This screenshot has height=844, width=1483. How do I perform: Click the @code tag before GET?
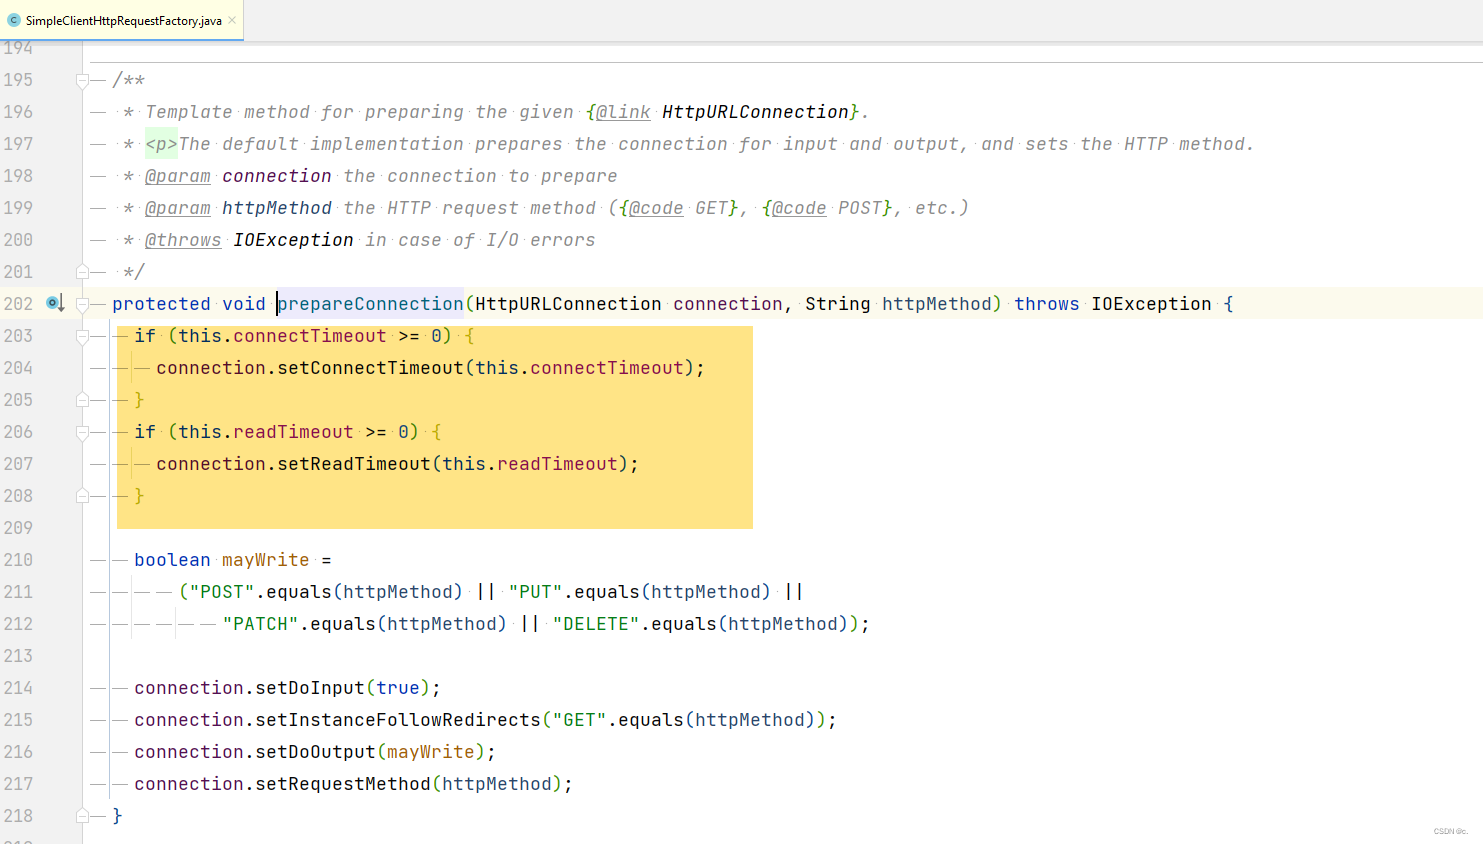[x=656, y=208]
